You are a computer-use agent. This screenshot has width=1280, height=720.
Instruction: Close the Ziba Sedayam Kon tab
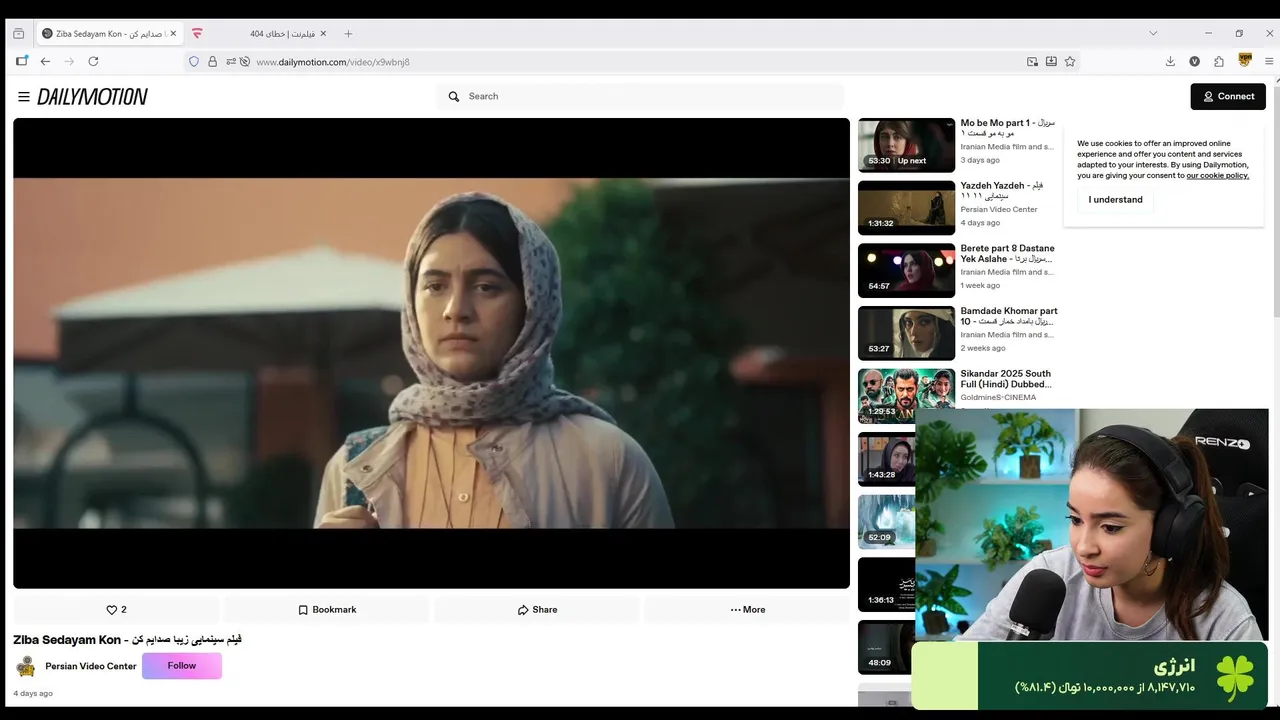[173, 34]
